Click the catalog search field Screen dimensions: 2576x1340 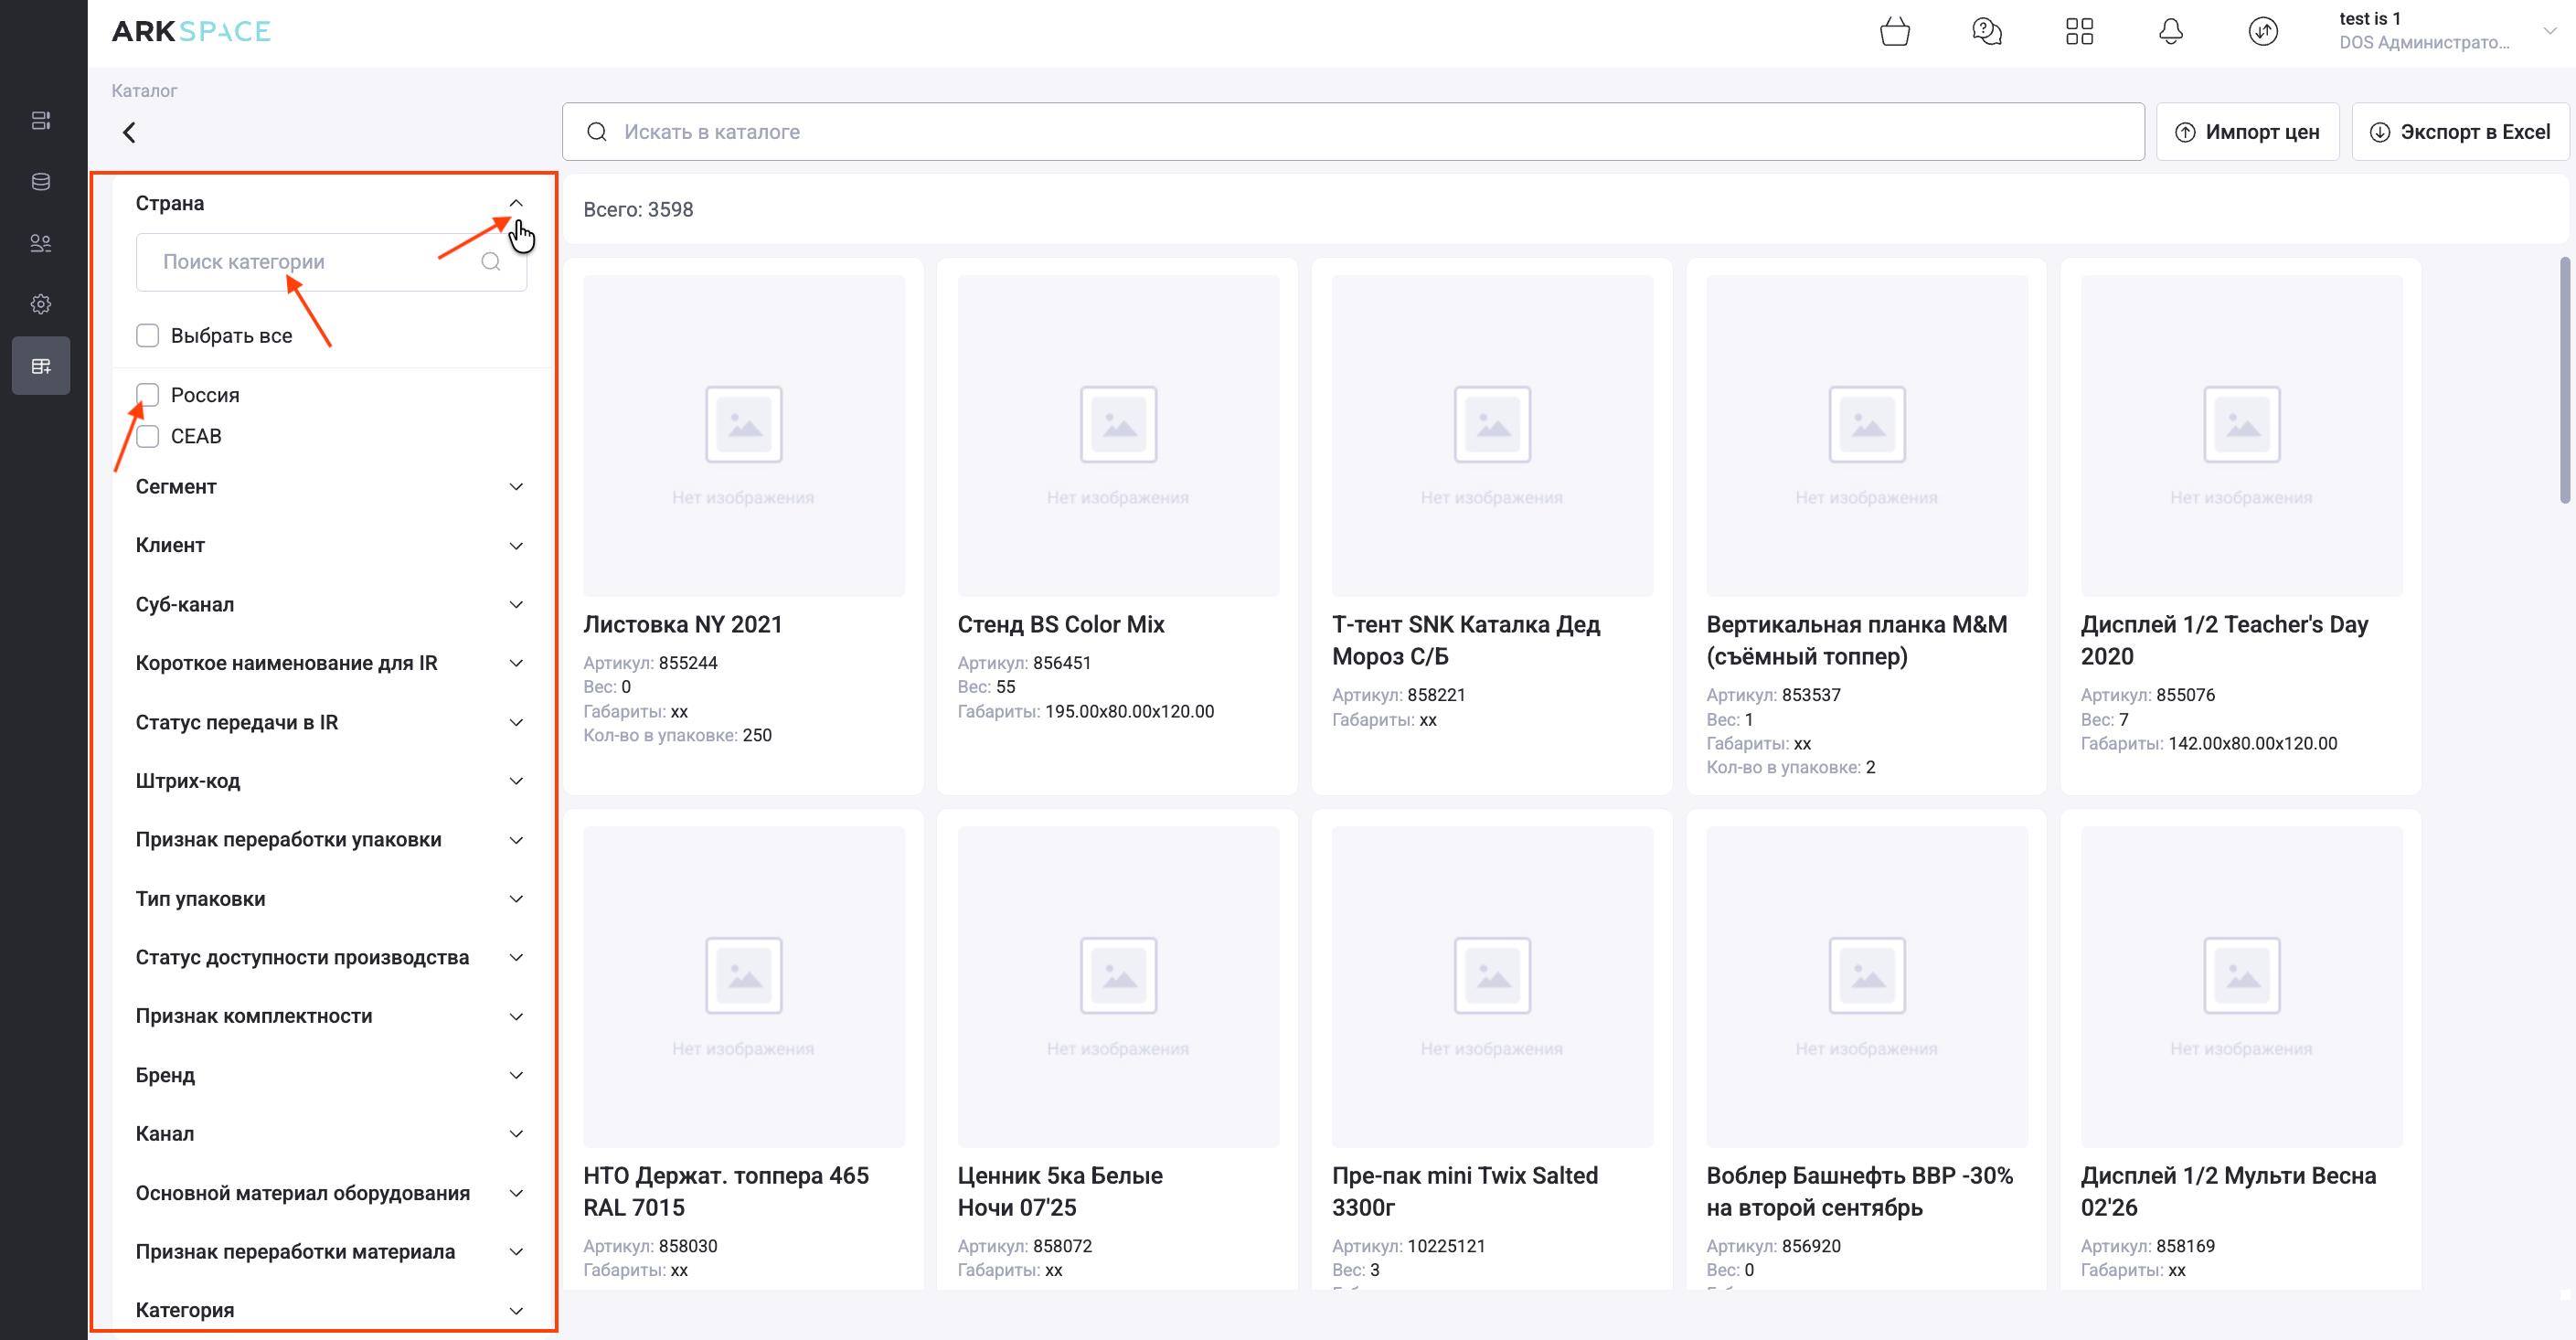point(1352,132)
